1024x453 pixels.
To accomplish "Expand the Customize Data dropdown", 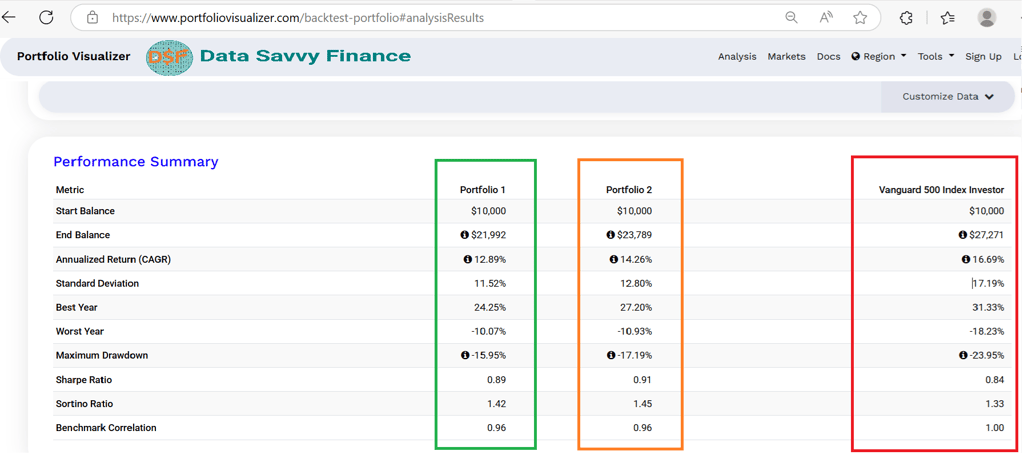I will click(x=948, y=97).
